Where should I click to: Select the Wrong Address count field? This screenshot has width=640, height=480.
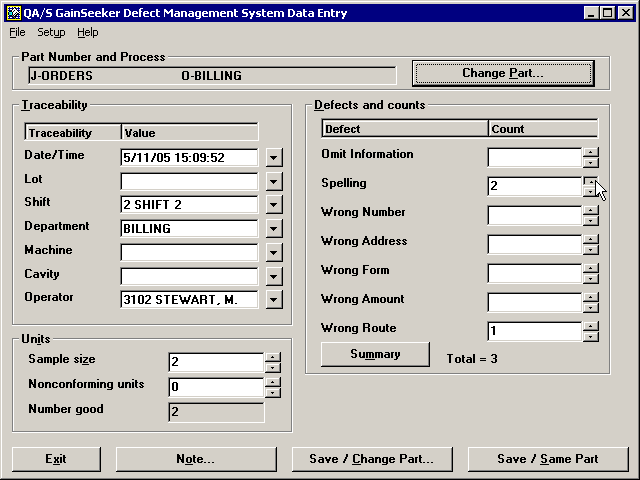(x=534, y=244)
